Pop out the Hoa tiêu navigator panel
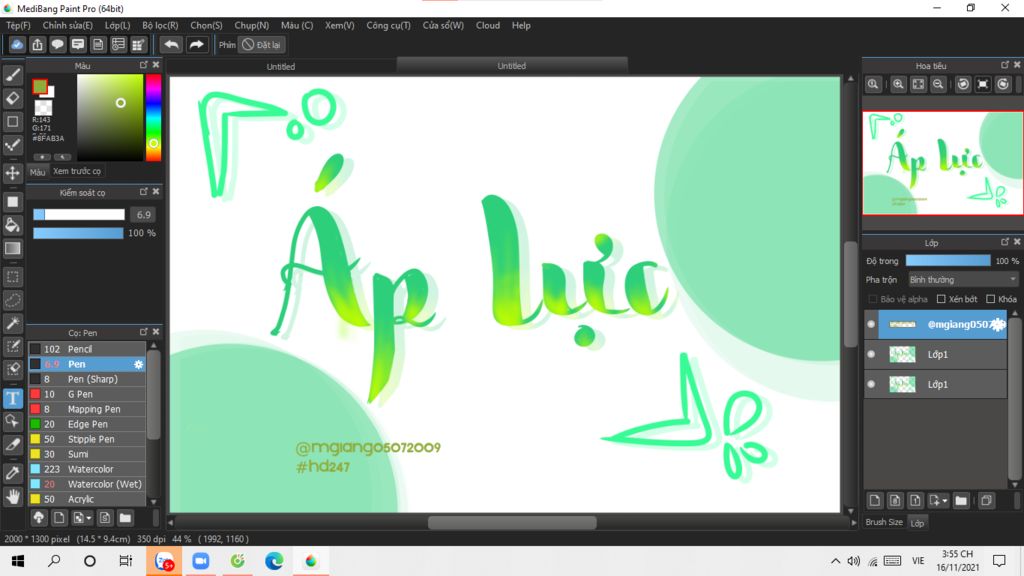Viewport: 1024px width, 576px height. point(1005,65)
